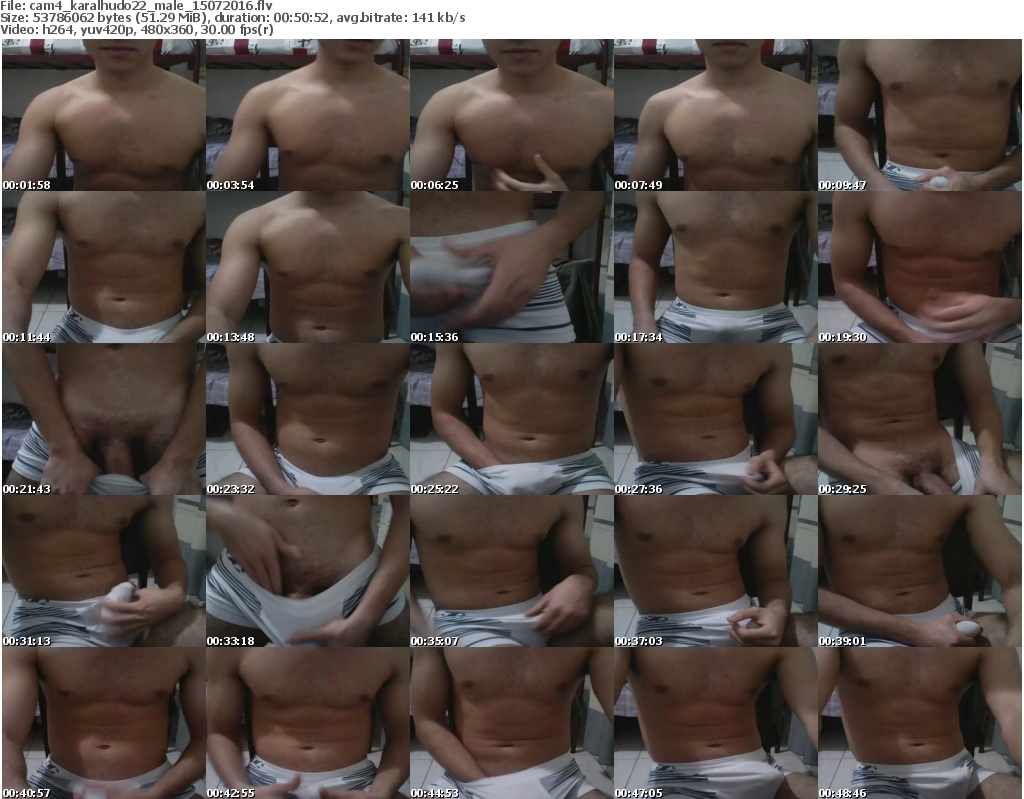Screen dimensions: 1024x799
Task: Choose the thumbnail at 00:27:36
Action: pos(715,419)
